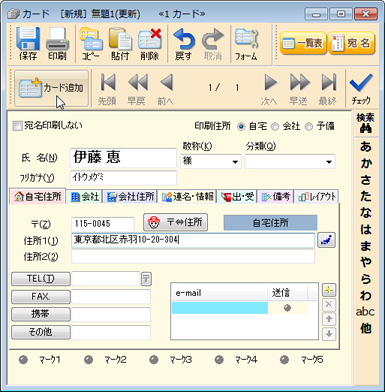Select the 会社 print address radio button
This screenshot has width=385, height=392.
click(275, 127)
